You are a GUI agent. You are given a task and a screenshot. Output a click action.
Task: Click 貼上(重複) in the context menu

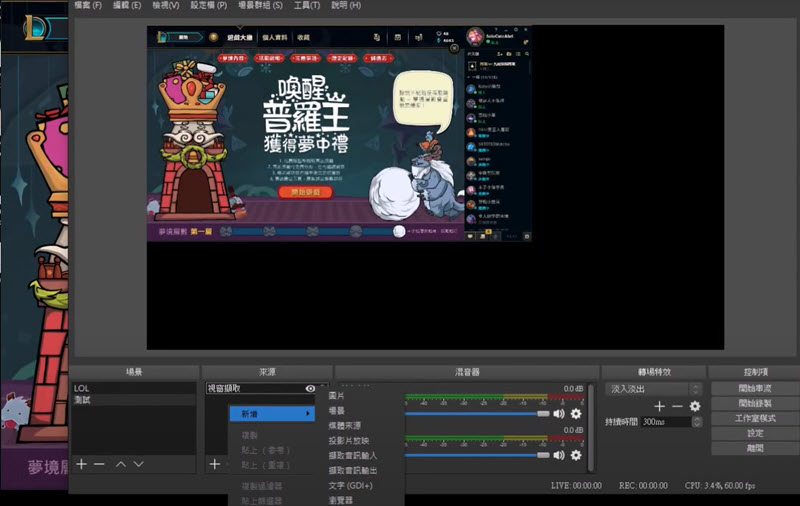[266, 466]
